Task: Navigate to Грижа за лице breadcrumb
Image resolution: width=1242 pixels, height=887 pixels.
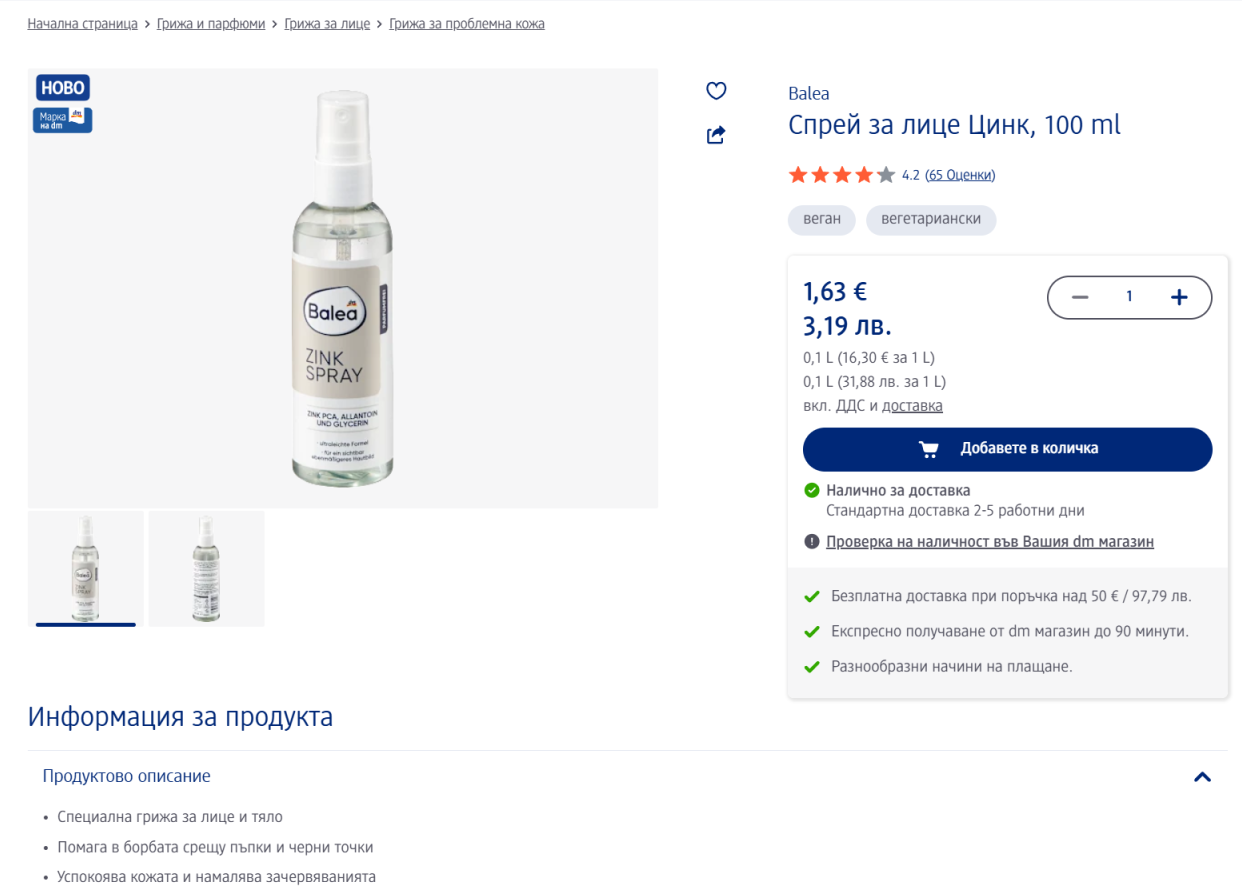Action: tap(327, 24)
